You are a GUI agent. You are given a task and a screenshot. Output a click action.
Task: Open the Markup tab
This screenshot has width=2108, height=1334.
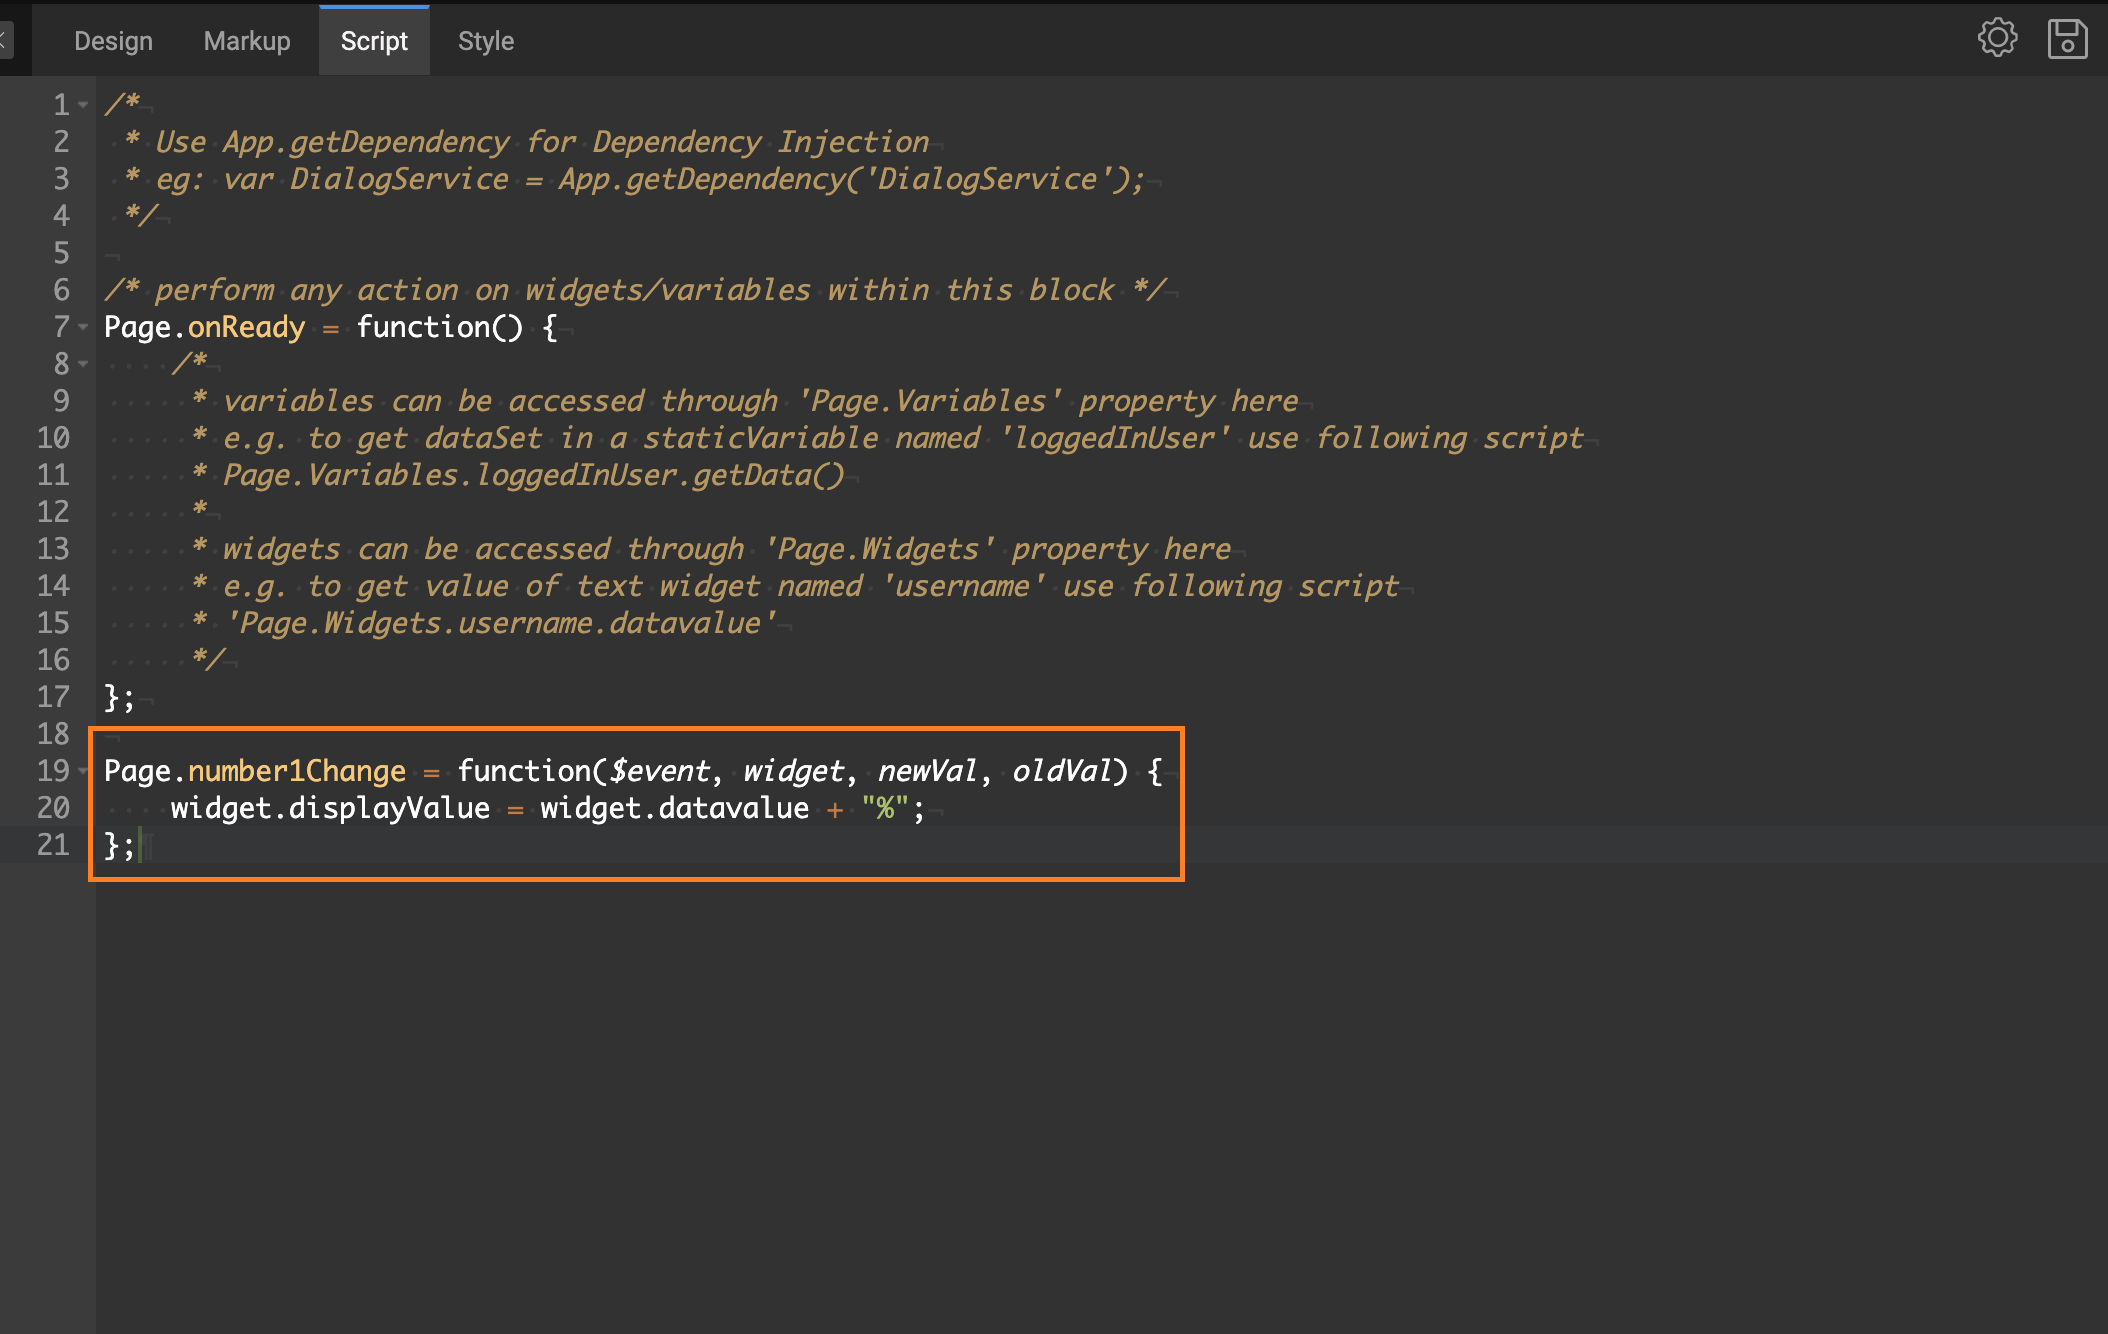point(246,40)
